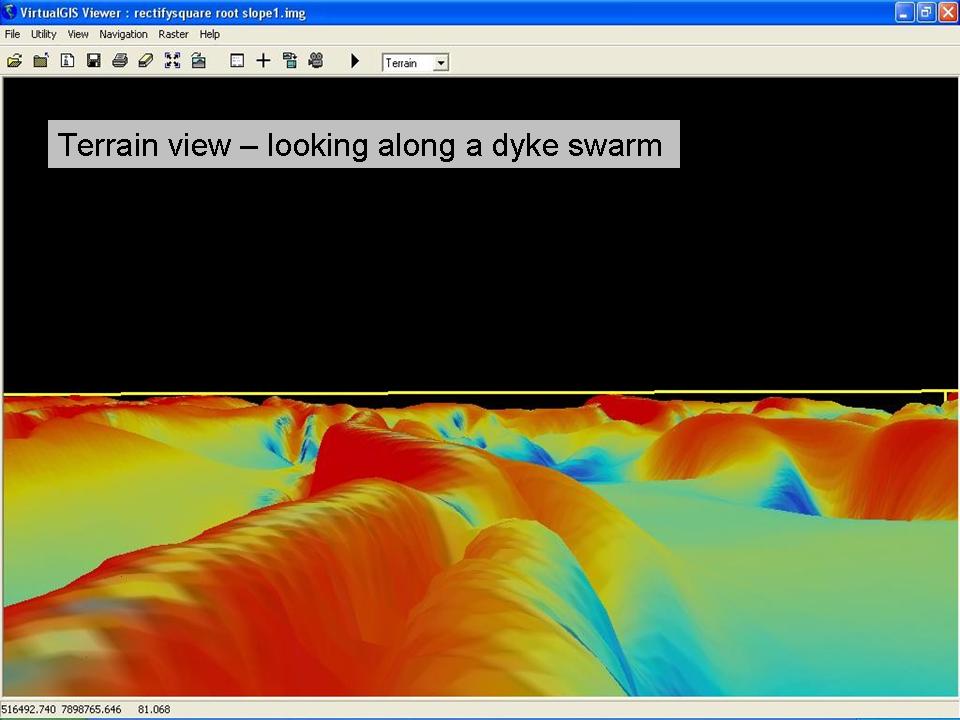
Task: Restore down the VirtualGIS Viewer window
Action: (x=926, y=12)
